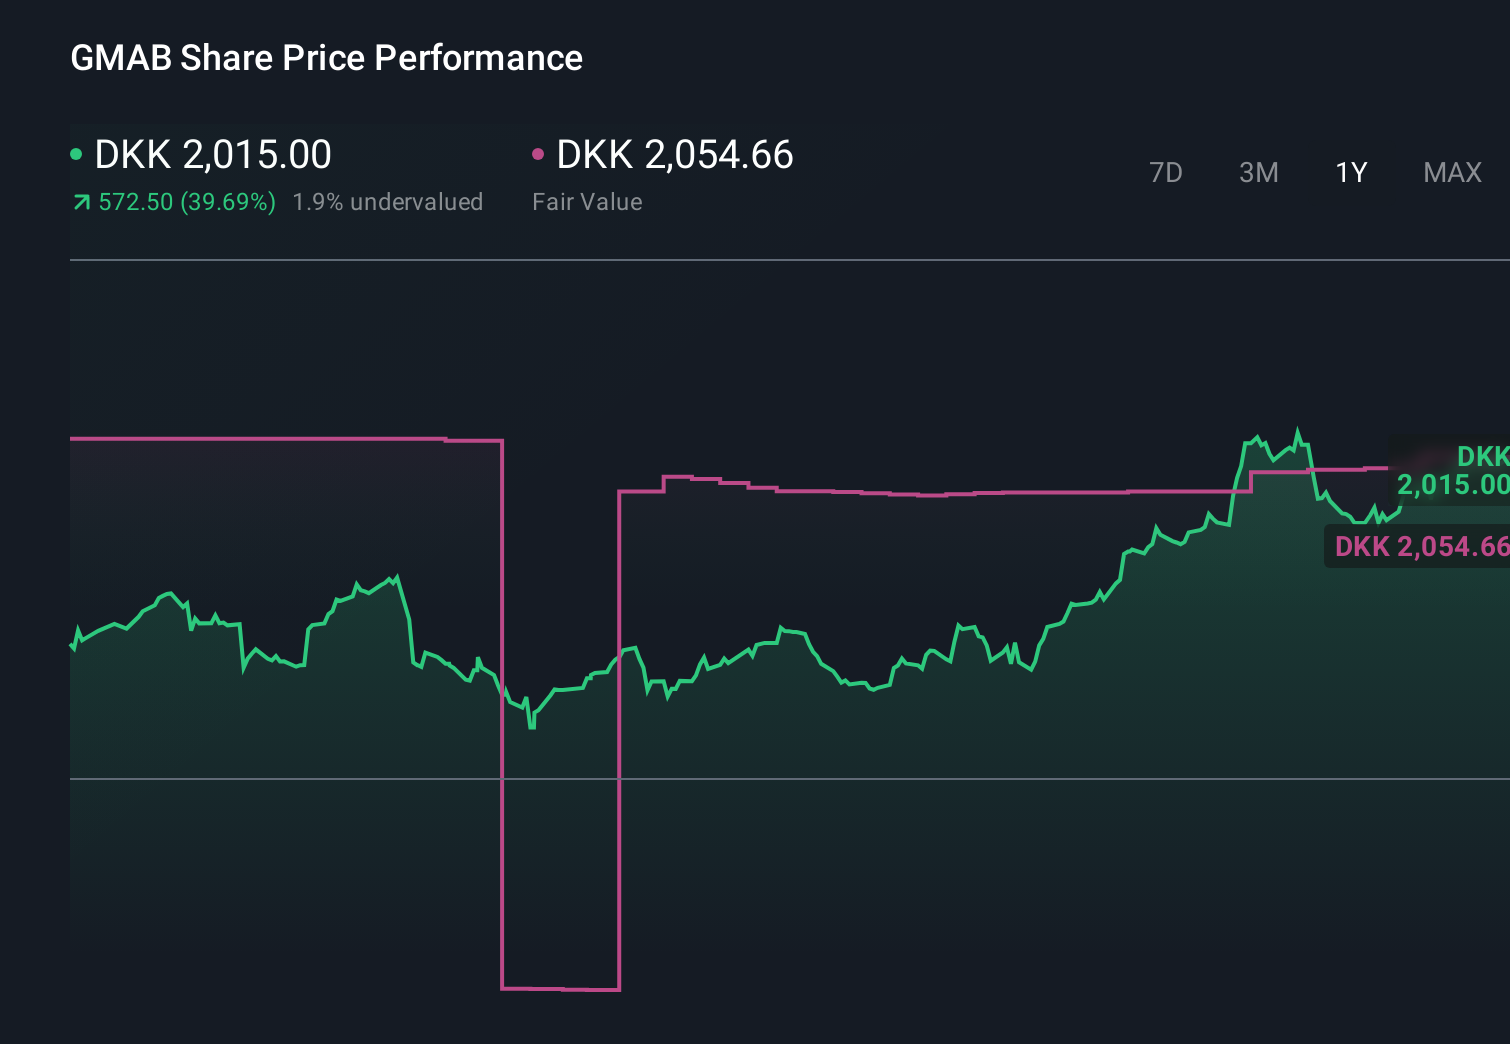Select the green dot next to DKK 2,015.00

(x=77, y=153)
